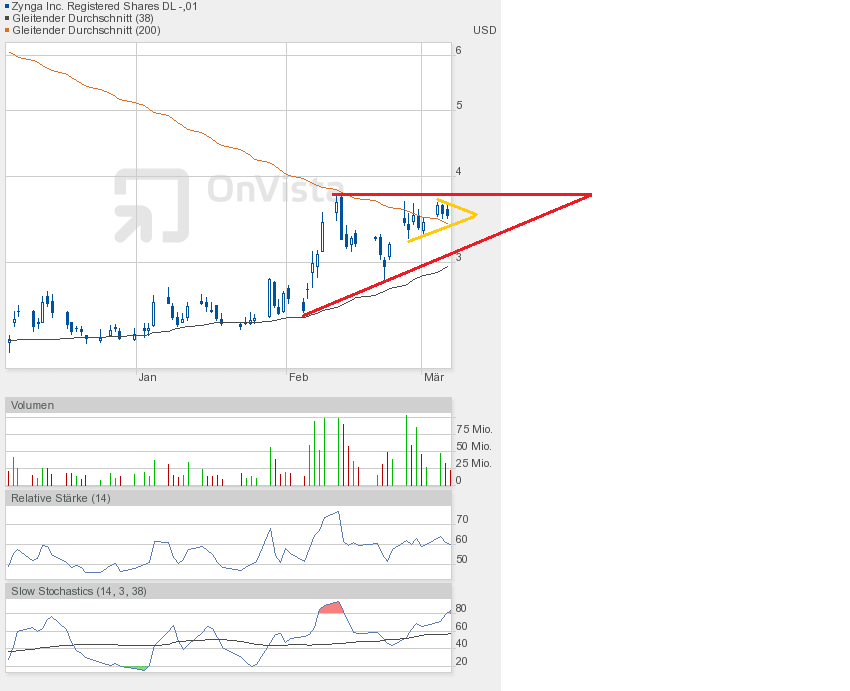Click the orange 200-day average legend square

pos(7,30)
